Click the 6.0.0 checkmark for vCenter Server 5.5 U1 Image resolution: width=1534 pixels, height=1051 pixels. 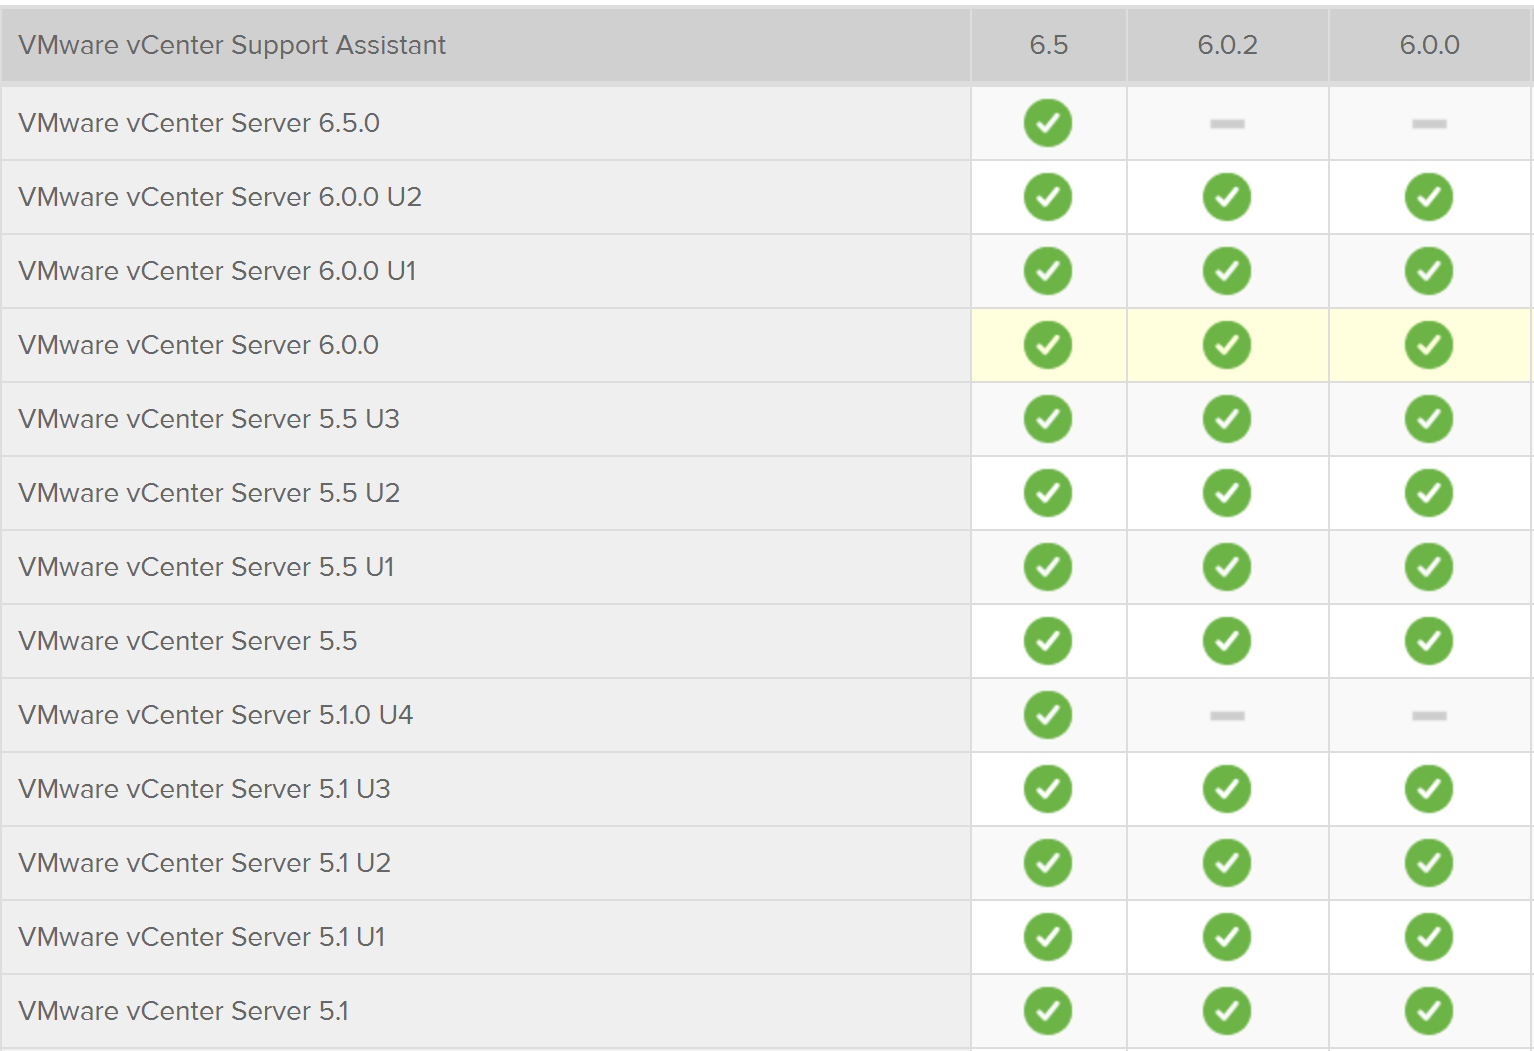click(1429, 567)
